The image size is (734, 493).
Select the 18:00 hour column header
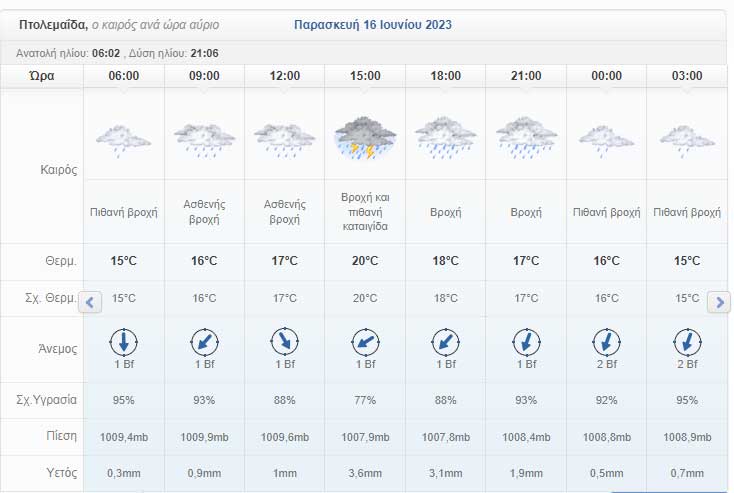click(x=446, y=76)
